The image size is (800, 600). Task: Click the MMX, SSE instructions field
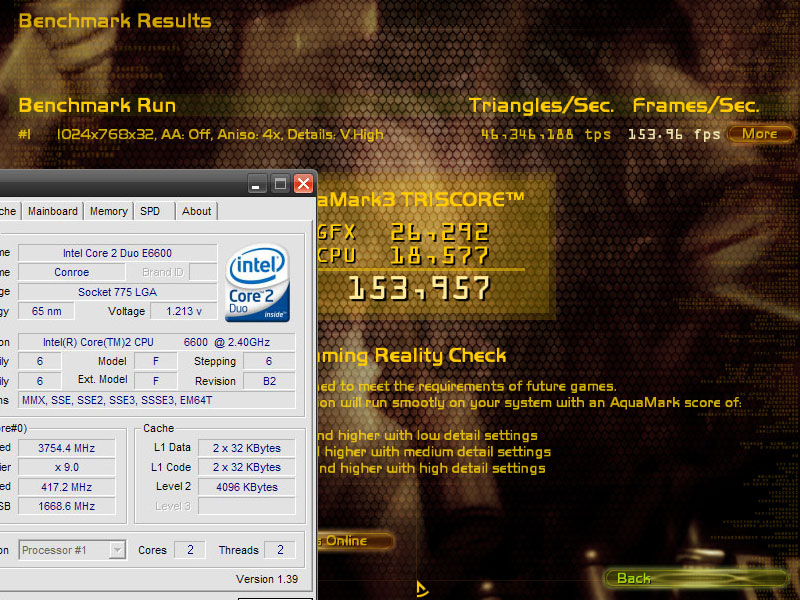pyautogui.click(x=157, y=401)
